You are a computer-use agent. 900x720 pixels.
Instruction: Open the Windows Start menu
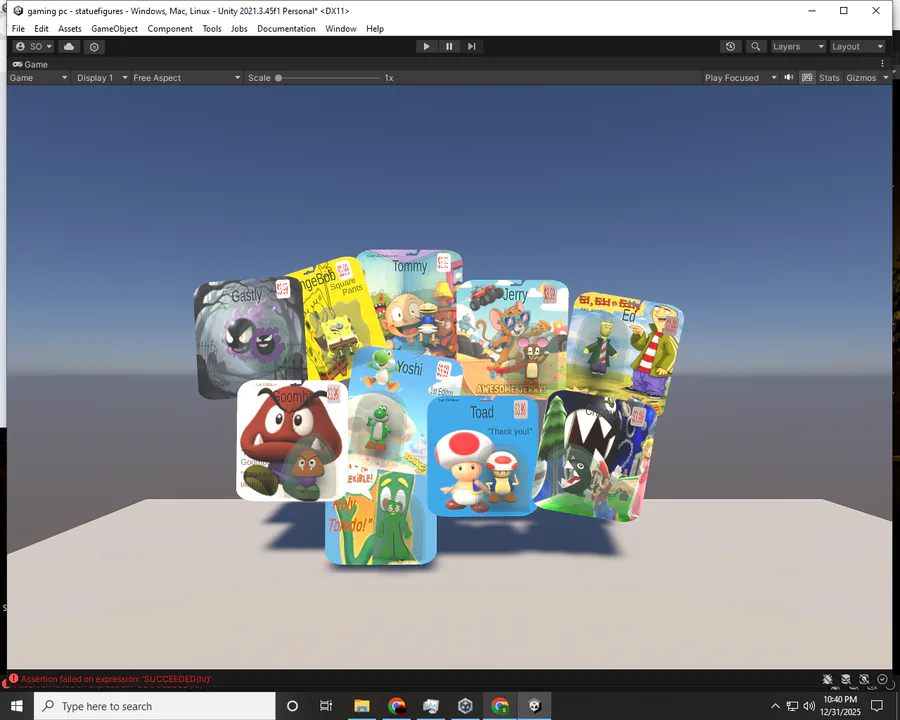tap(17, 706)
